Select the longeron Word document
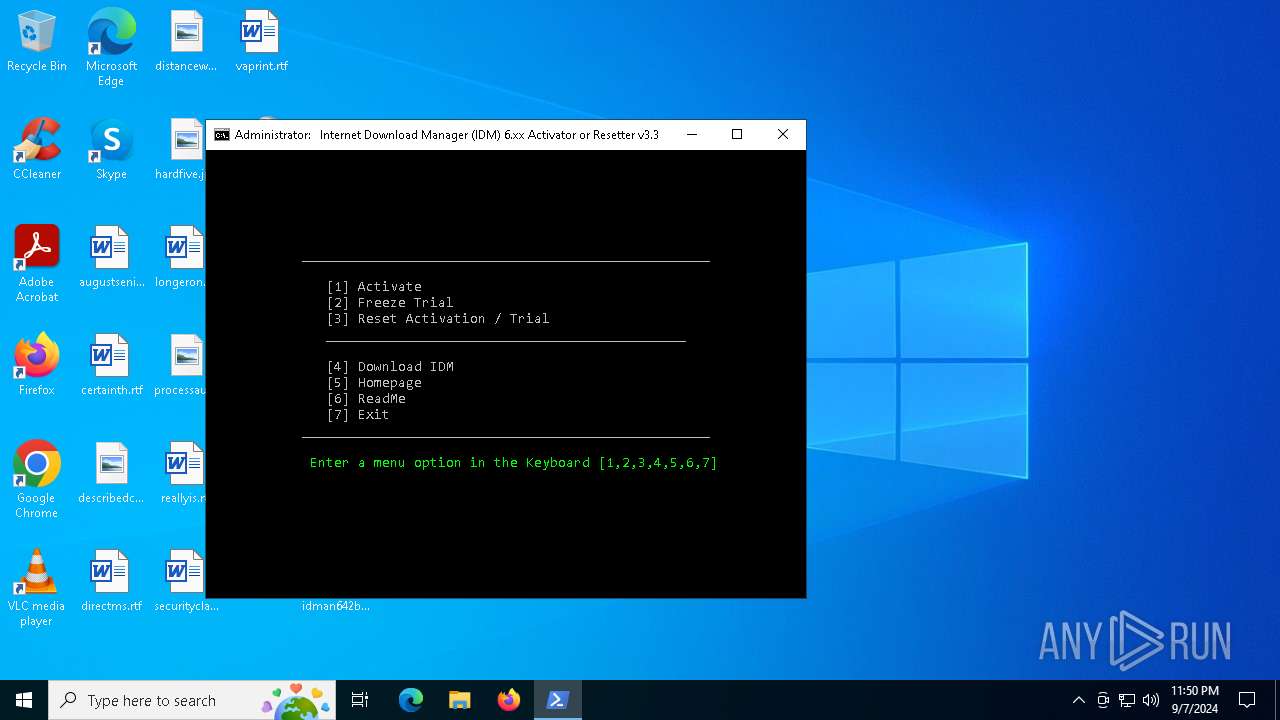This screenshot has width=1280, height=720. 181,258
